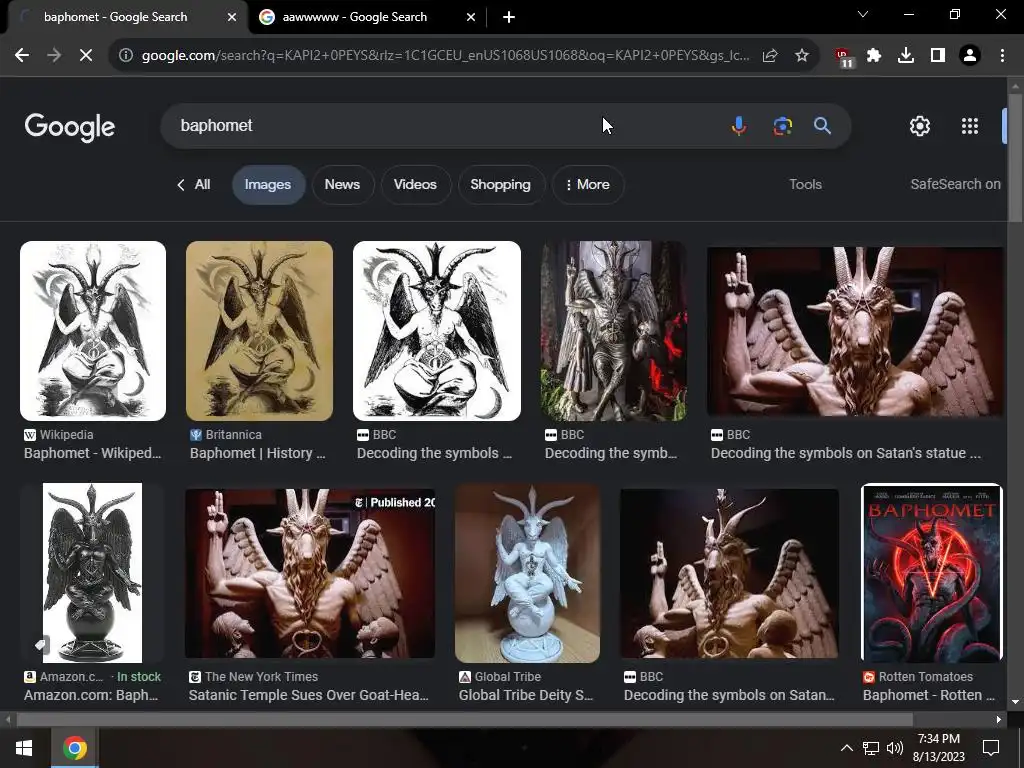Viewport: 1024px width, 768px height.
Task: Go to the Google logo homepage
Action: tap(70, 127)
